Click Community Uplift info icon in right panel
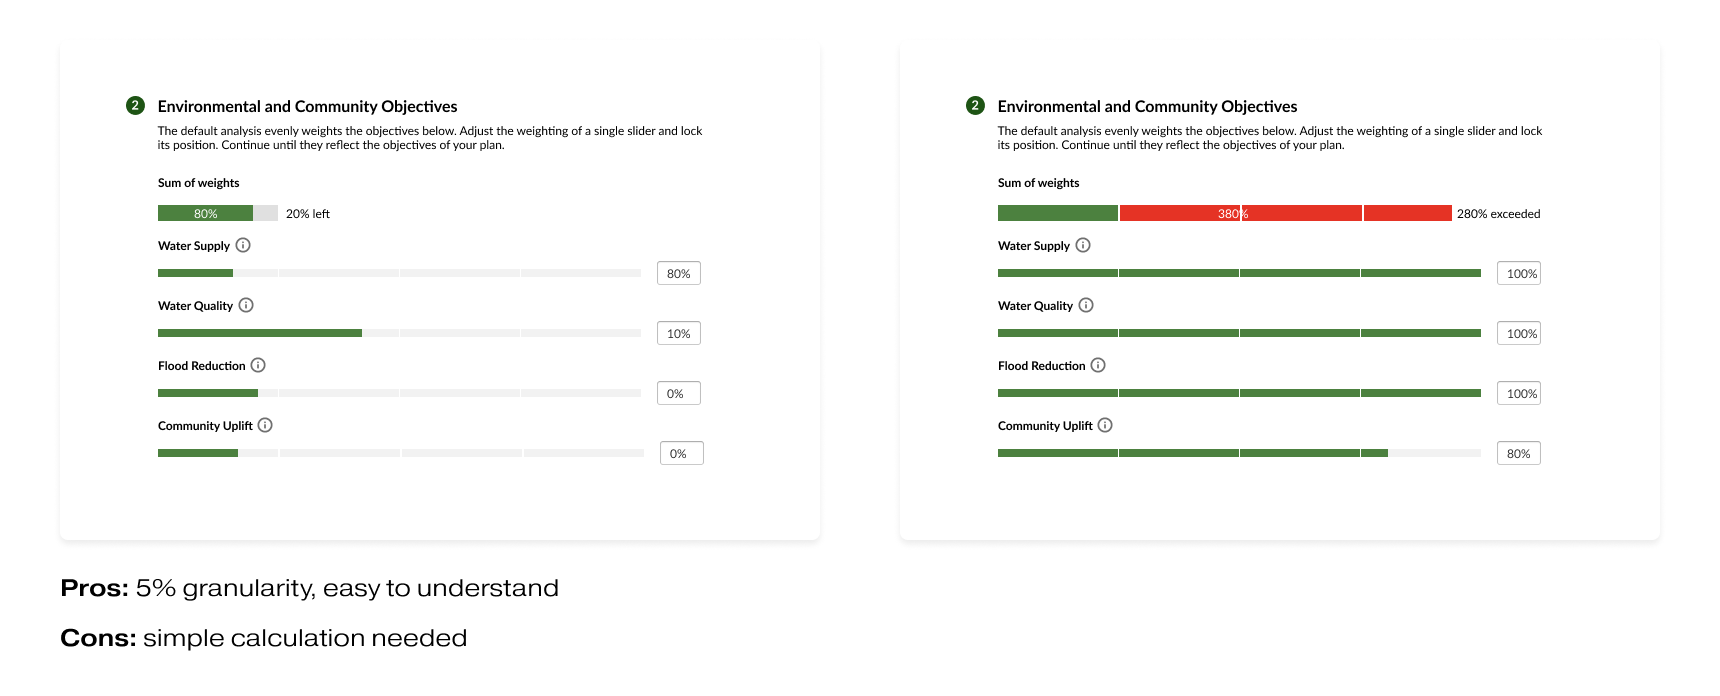Screen dimensions: 1720x696 pos(1105,425)
